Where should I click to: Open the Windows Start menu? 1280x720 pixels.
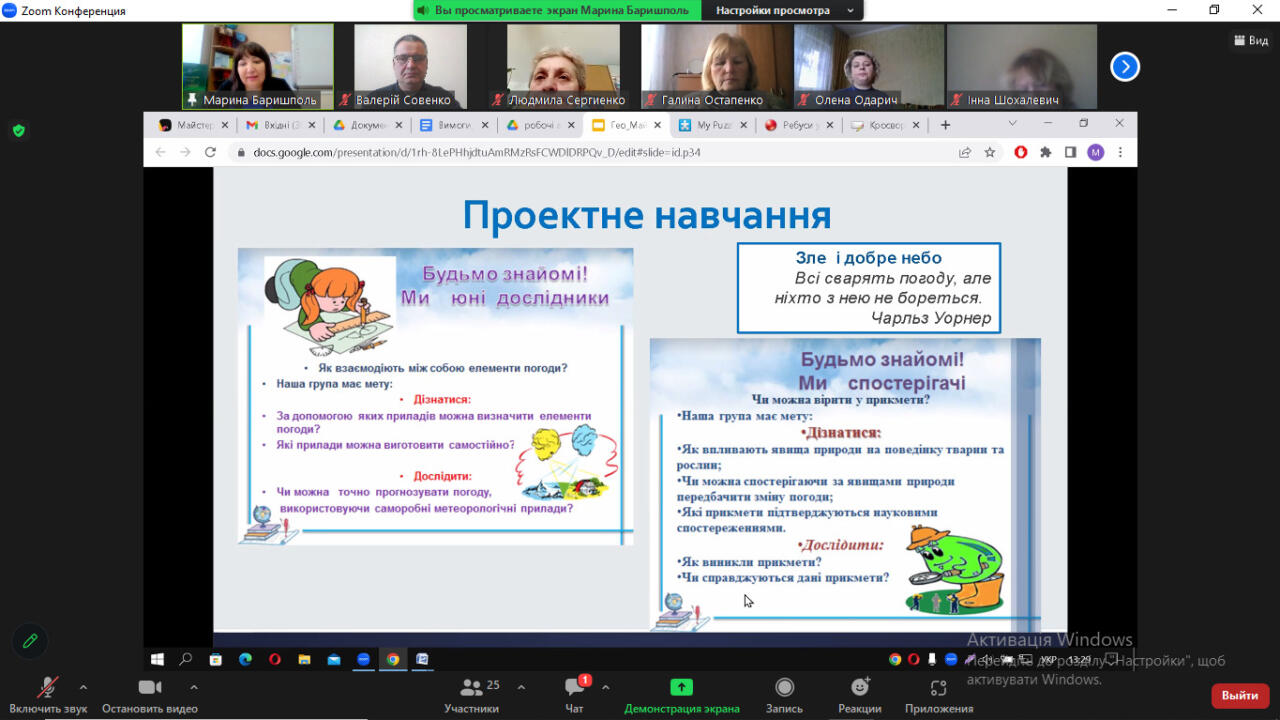157,659
